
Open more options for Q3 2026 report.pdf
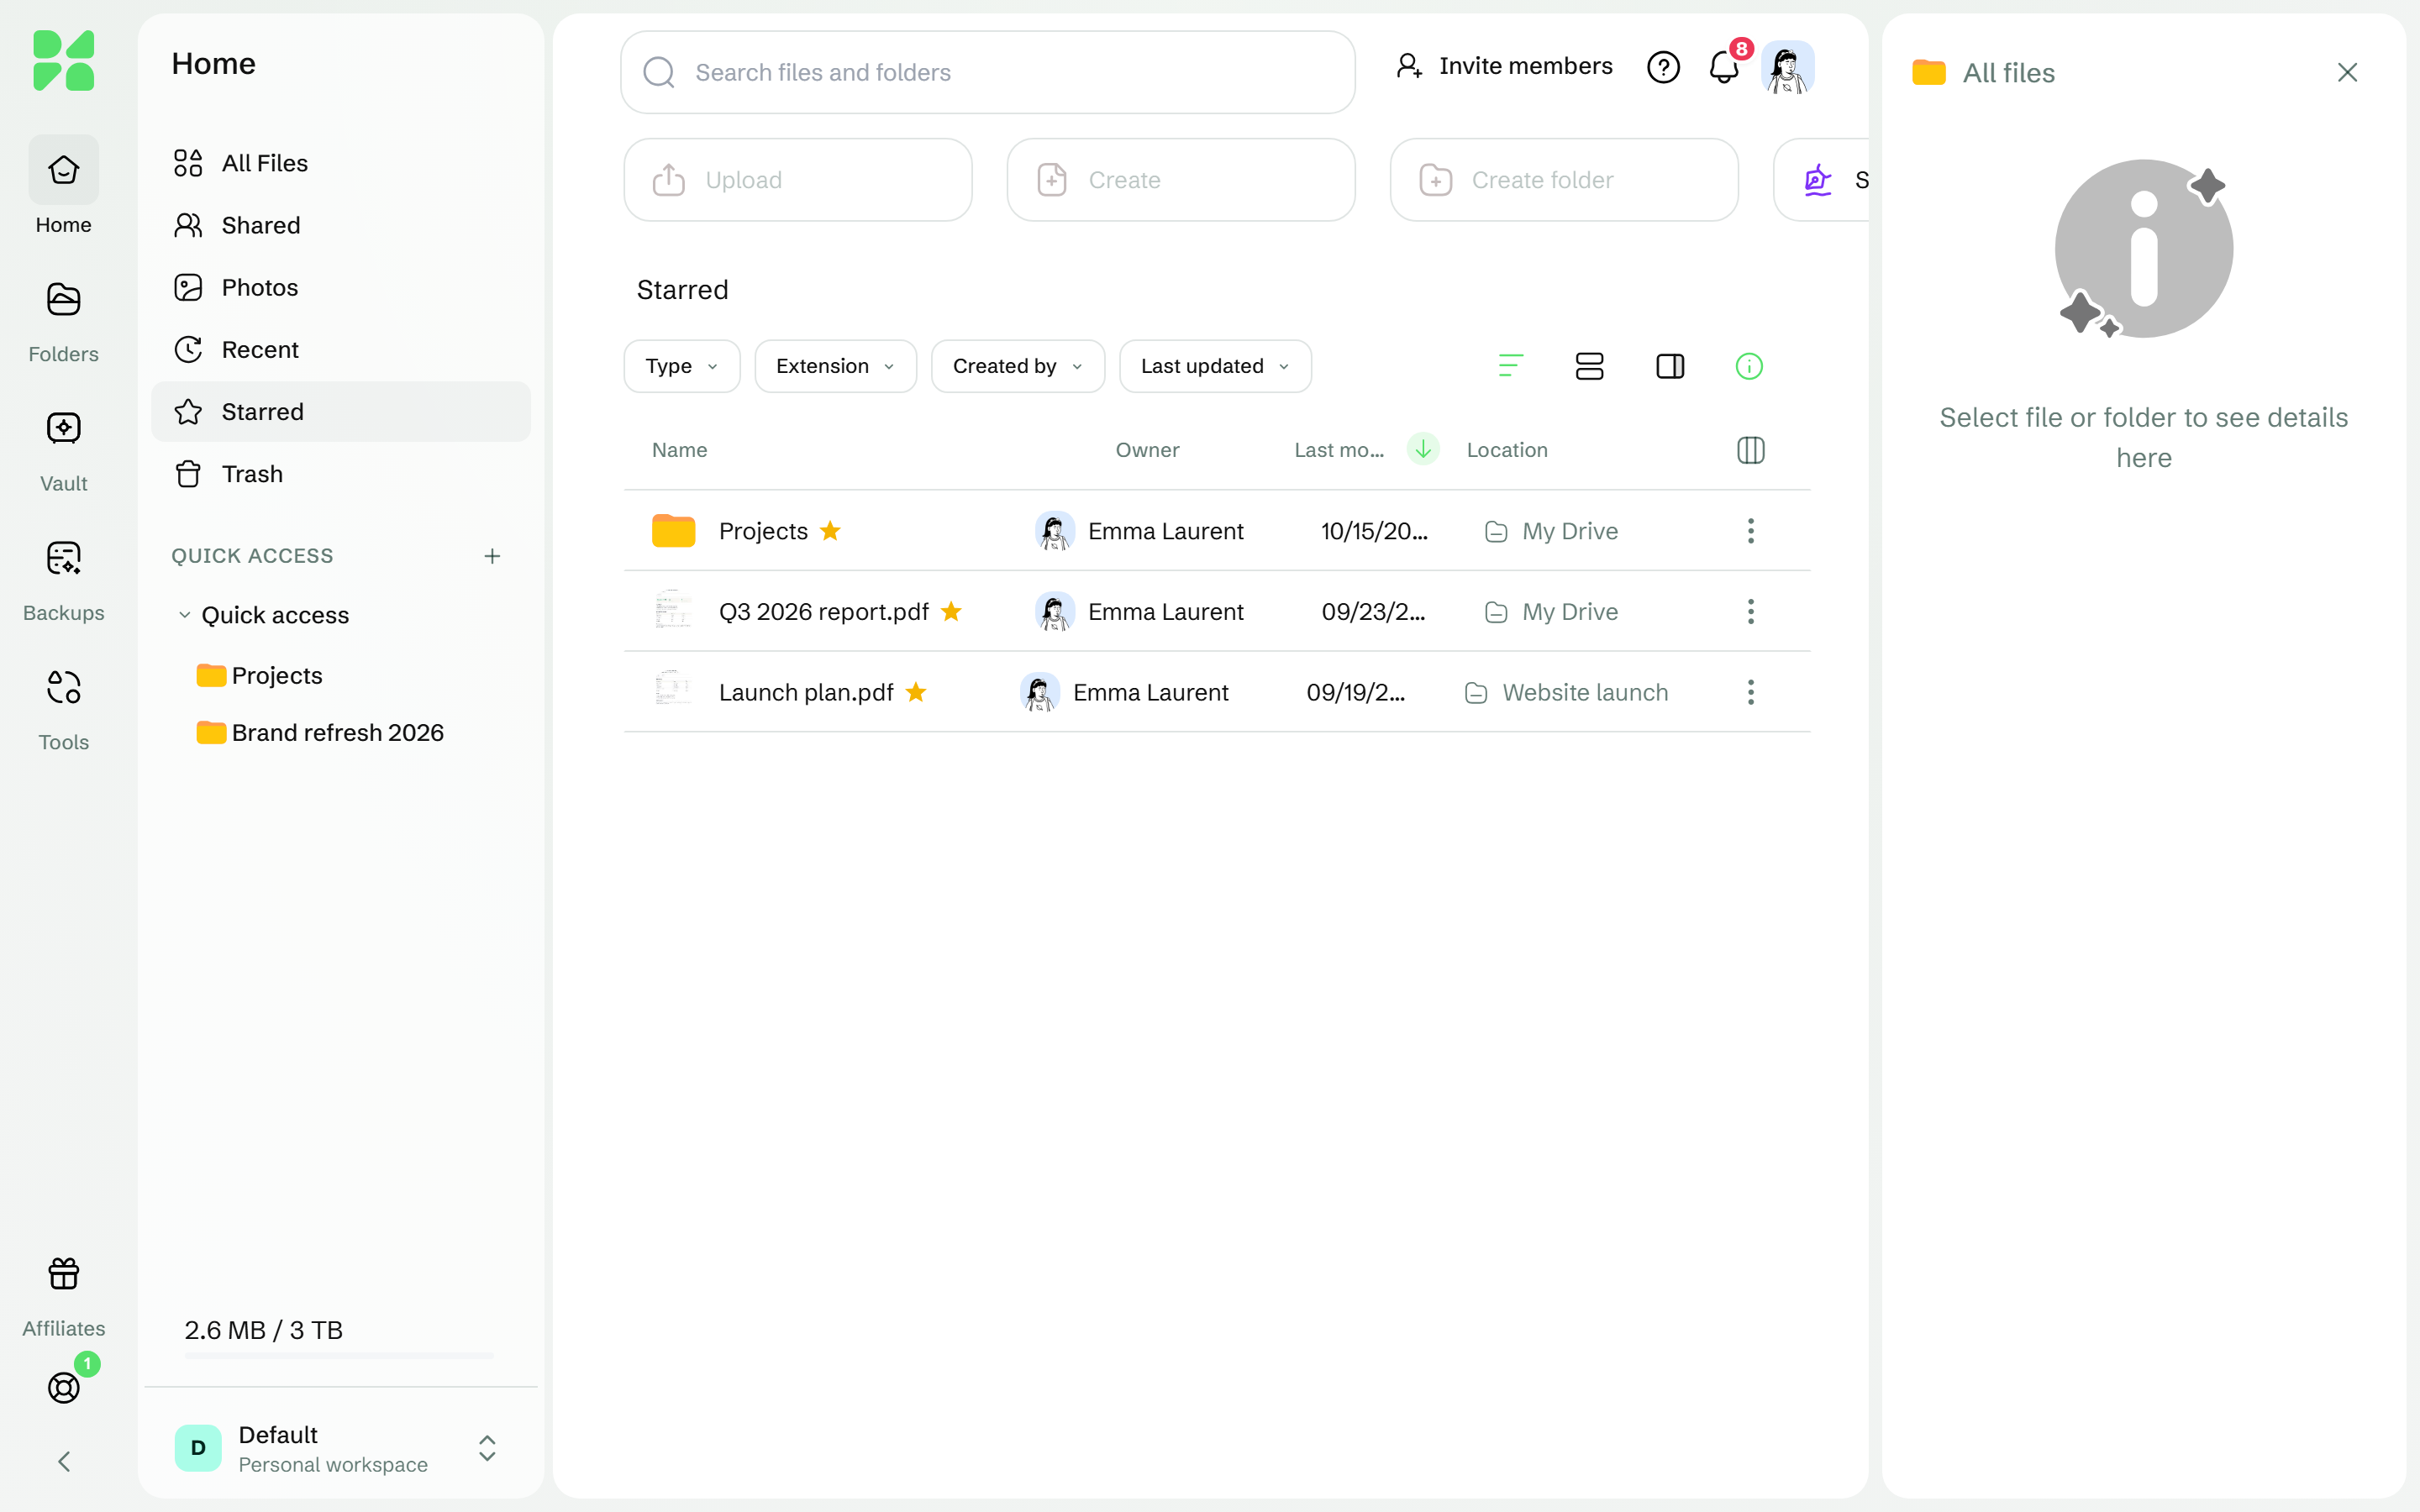tap(1751, 611)
